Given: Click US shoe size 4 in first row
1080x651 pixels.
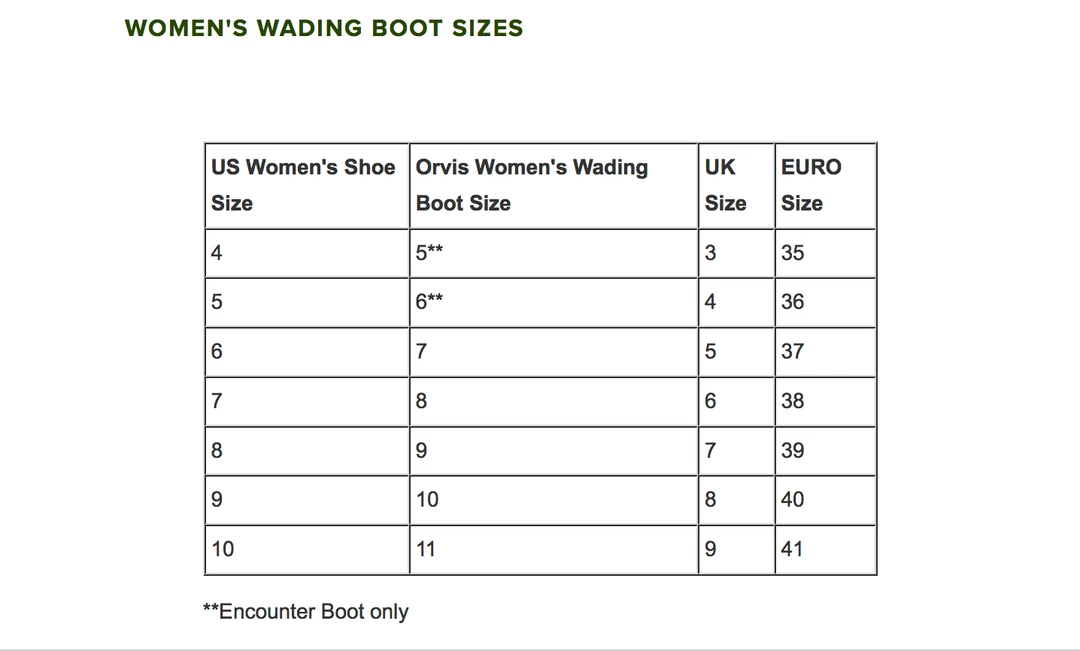Looking at the screenshot, I should point(217,253).
